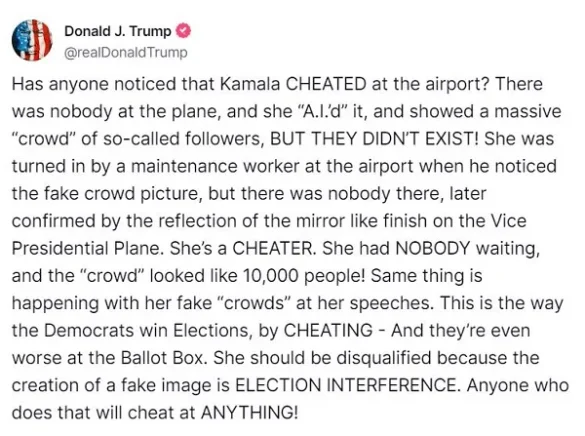
Task: Click the phrase BUT THEY DIDN'T EXIST!
Action: 374,139
